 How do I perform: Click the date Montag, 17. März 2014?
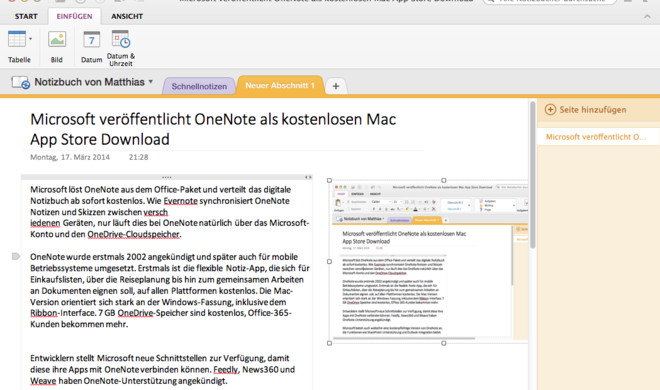tap(70, 157)
